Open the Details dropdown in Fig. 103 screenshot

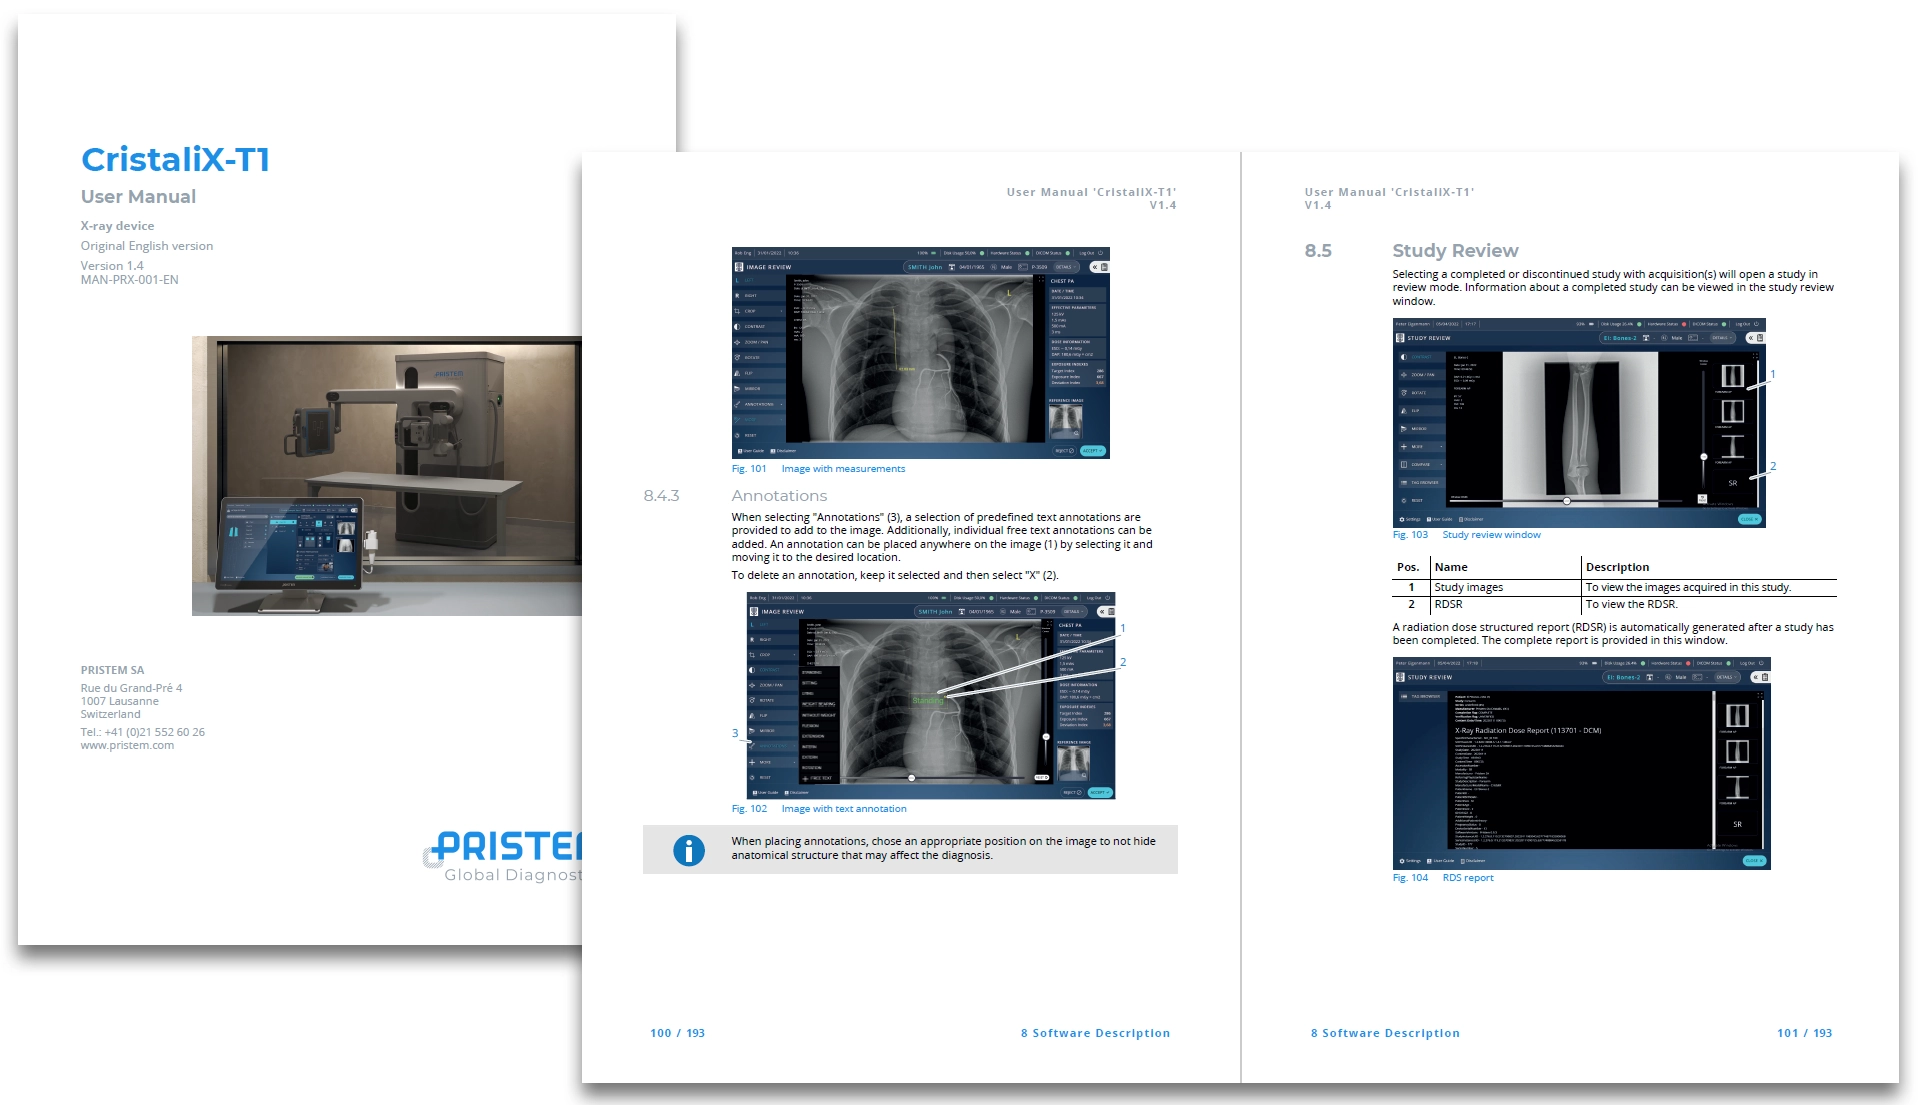tap(1723, 338)
